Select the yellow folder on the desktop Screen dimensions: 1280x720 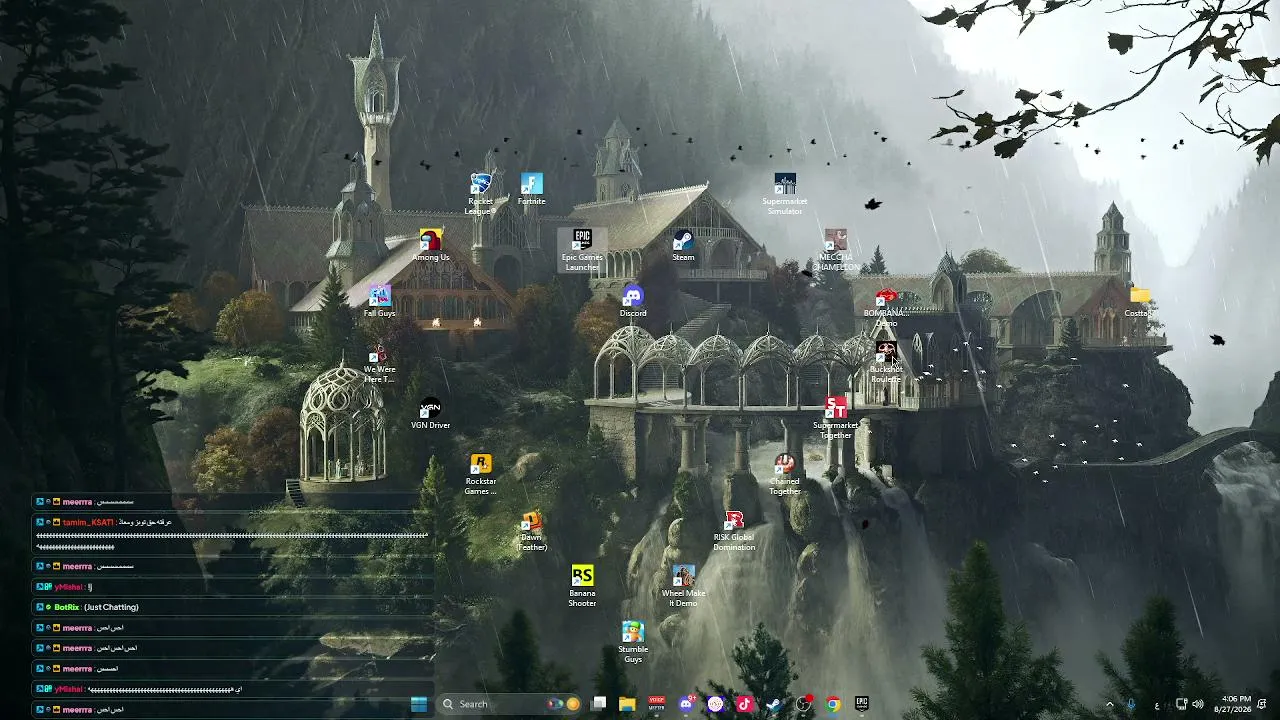tap(1139, 301)
